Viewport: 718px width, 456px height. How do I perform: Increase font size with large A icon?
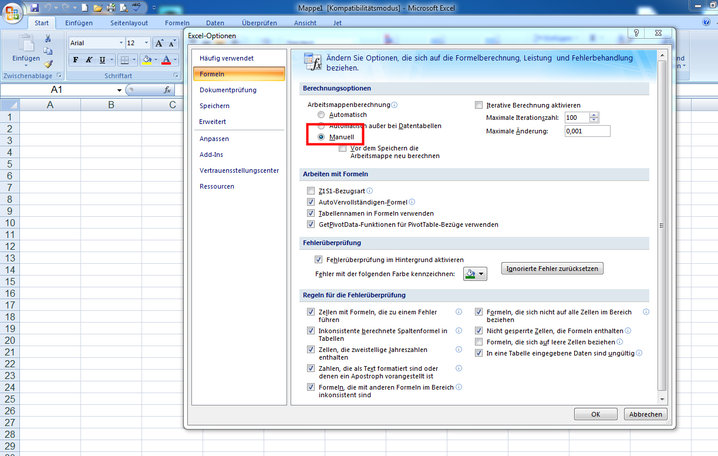pyautogui.click(x=159, y=43)
